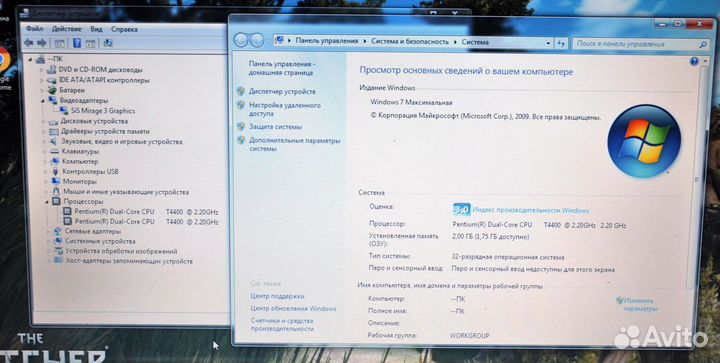The height and width of the screenshot is (363, 720).
Task: Click the shield icon next to Защита системы
Action: click(x=241, y=127)
